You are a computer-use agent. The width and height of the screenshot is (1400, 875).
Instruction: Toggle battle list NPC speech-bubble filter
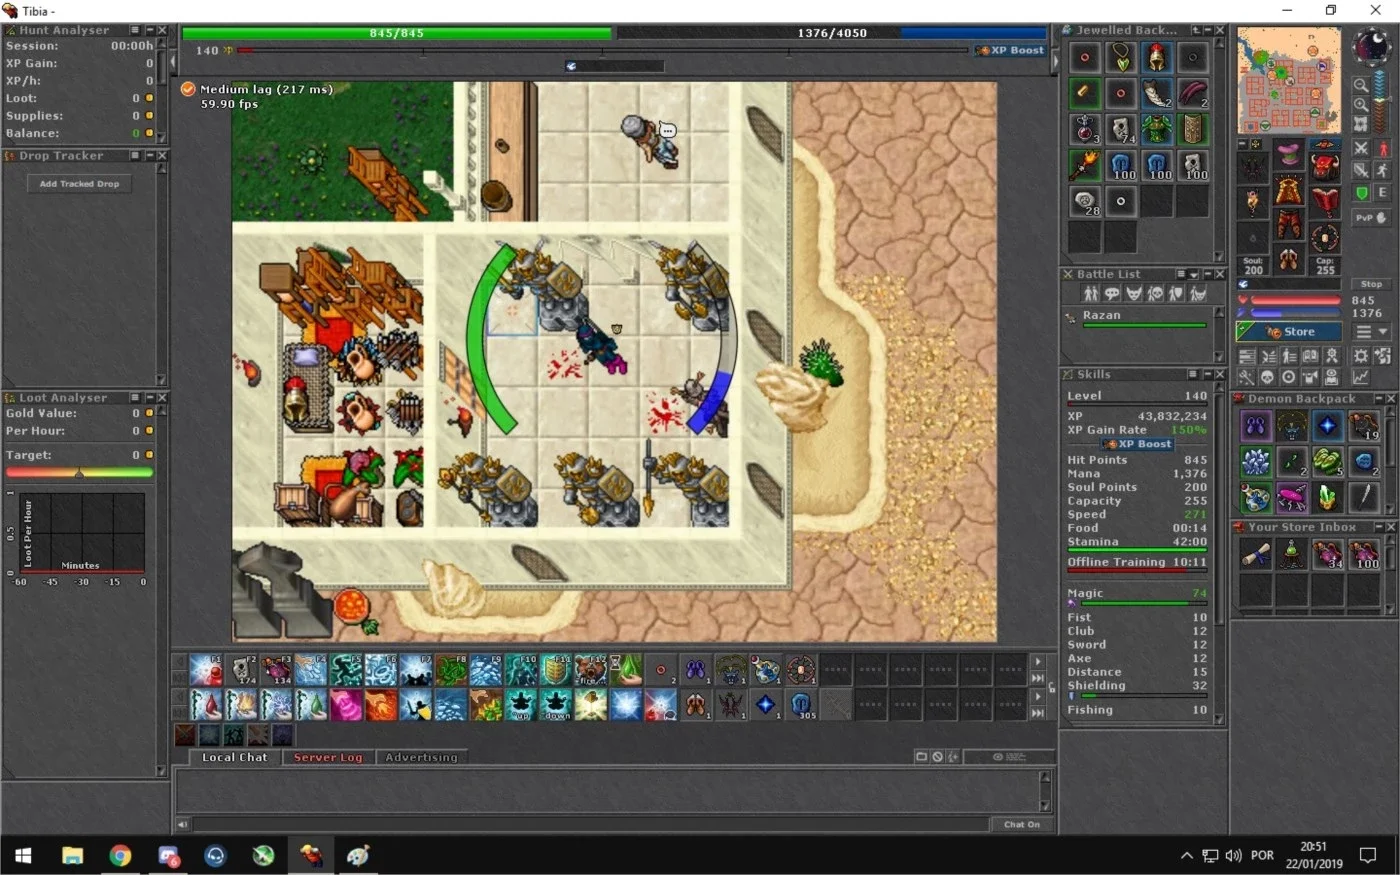(1112, 293)
